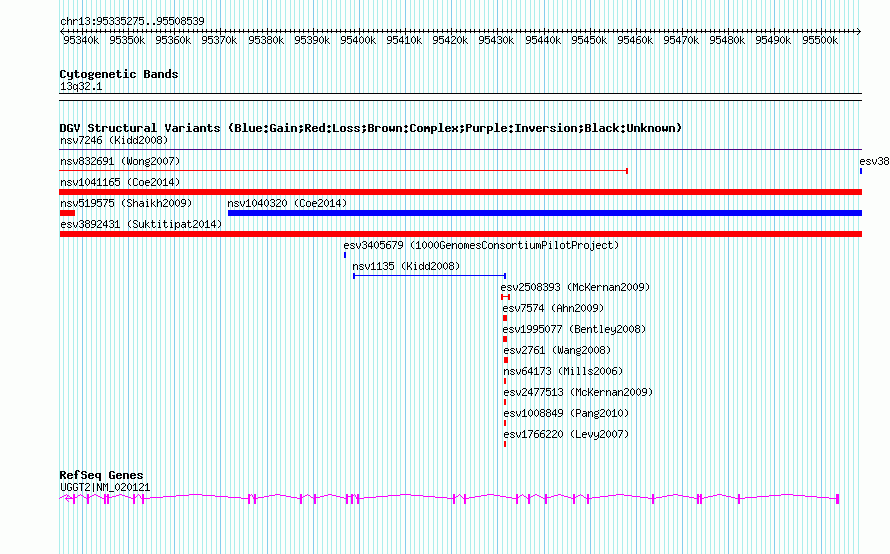Image resolution: width=890 pixels, height=554 pixels.
Task: Select variant label esv3892431 (Suktitipat2014)
Action: [141, 224]
